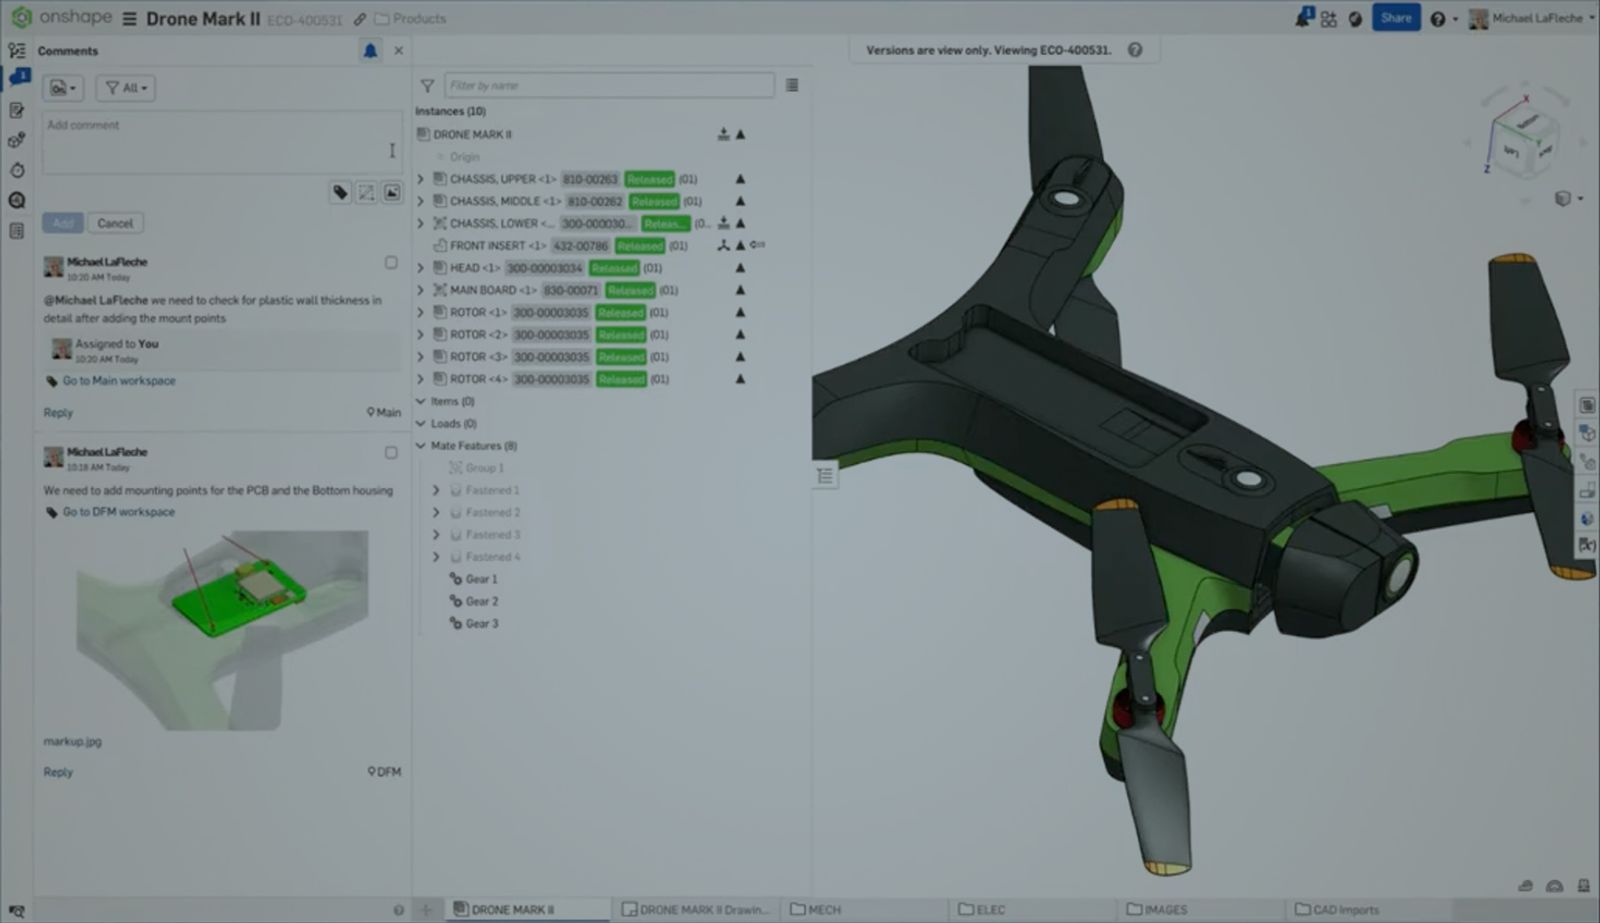Toggle comment notifications bell in Comments panel header

click(371, 50)
